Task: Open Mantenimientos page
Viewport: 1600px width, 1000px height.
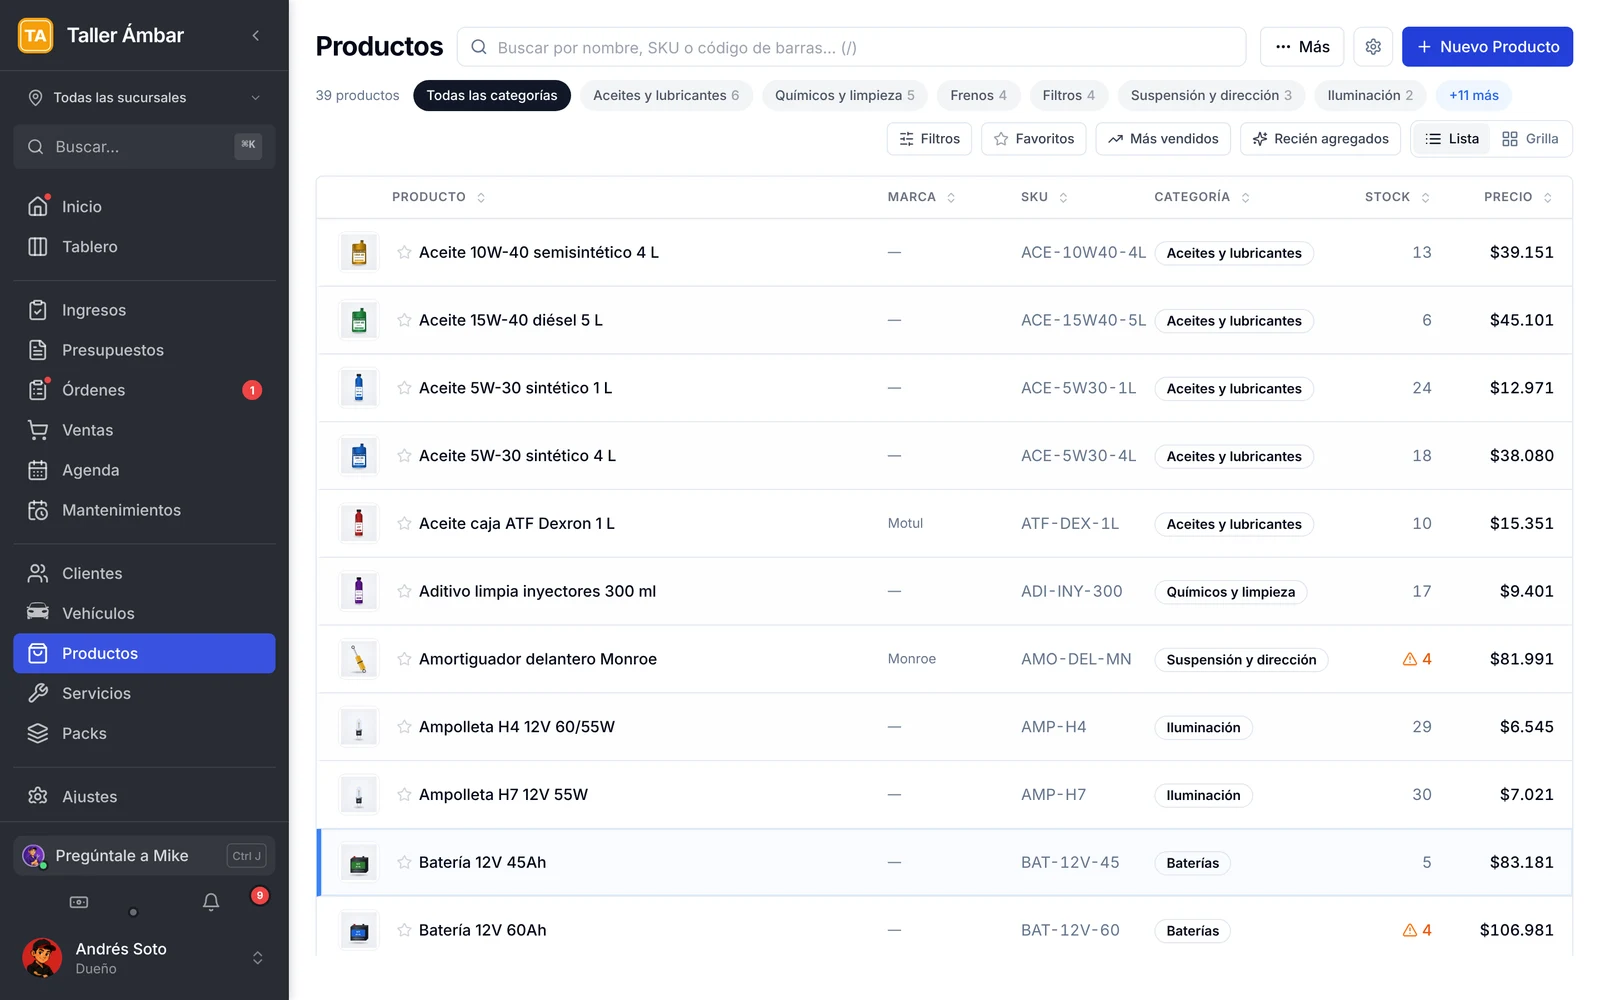Action: click(144, 510)
